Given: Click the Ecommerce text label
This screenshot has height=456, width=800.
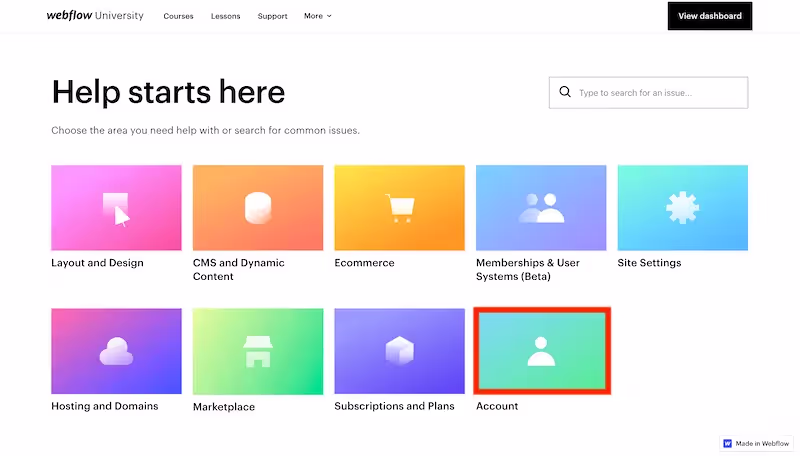Looking at the screenshot, I should pyautogui.click(x=364, y=263).
